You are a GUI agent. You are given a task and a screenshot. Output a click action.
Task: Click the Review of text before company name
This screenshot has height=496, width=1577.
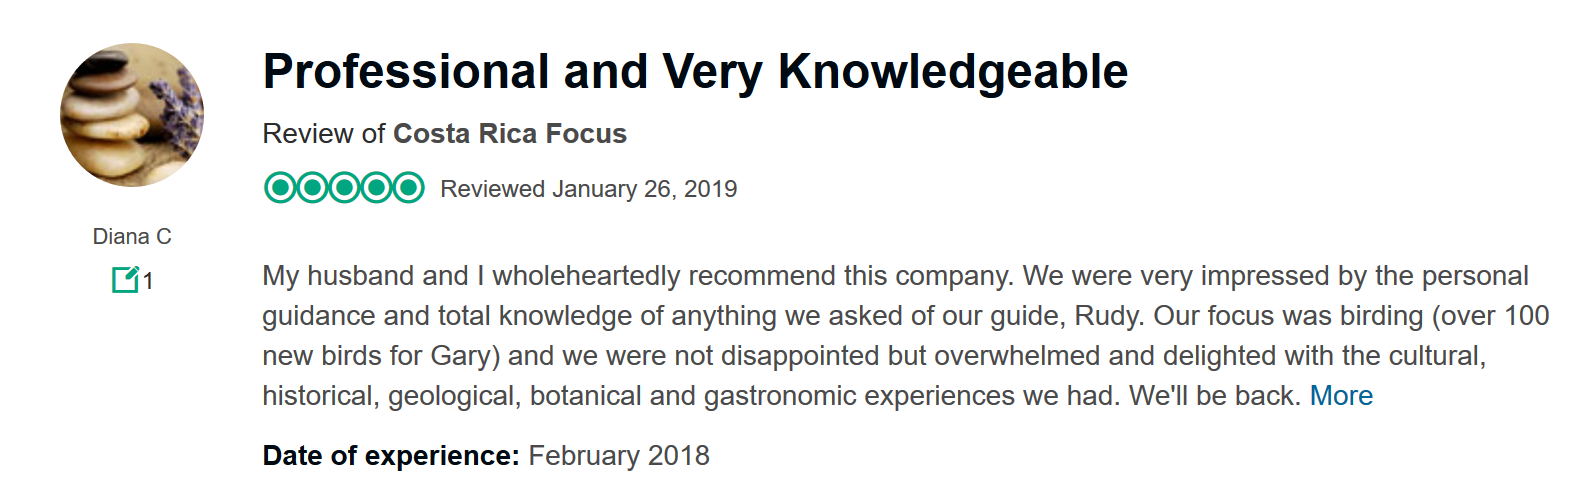[x=324, y=134]
